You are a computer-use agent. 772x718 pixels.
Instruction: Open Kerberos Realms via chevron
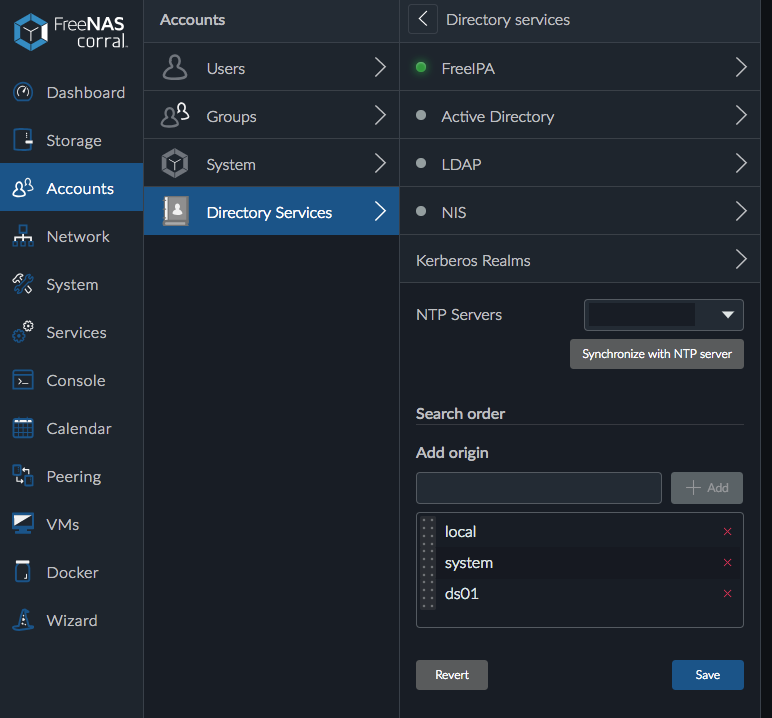[x=741, y=259]
